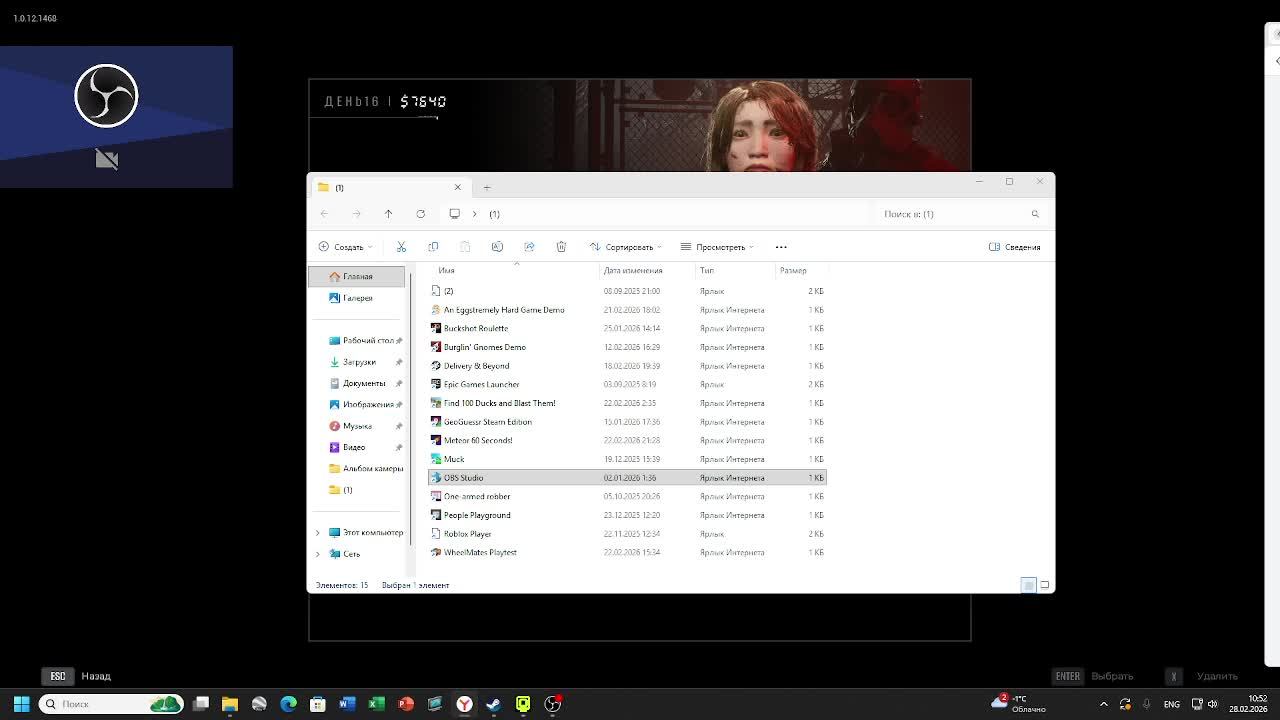Viewport: 1280px width, 720px height.
Task: Open the Создать dropdown menu
Action: (346, 247)
